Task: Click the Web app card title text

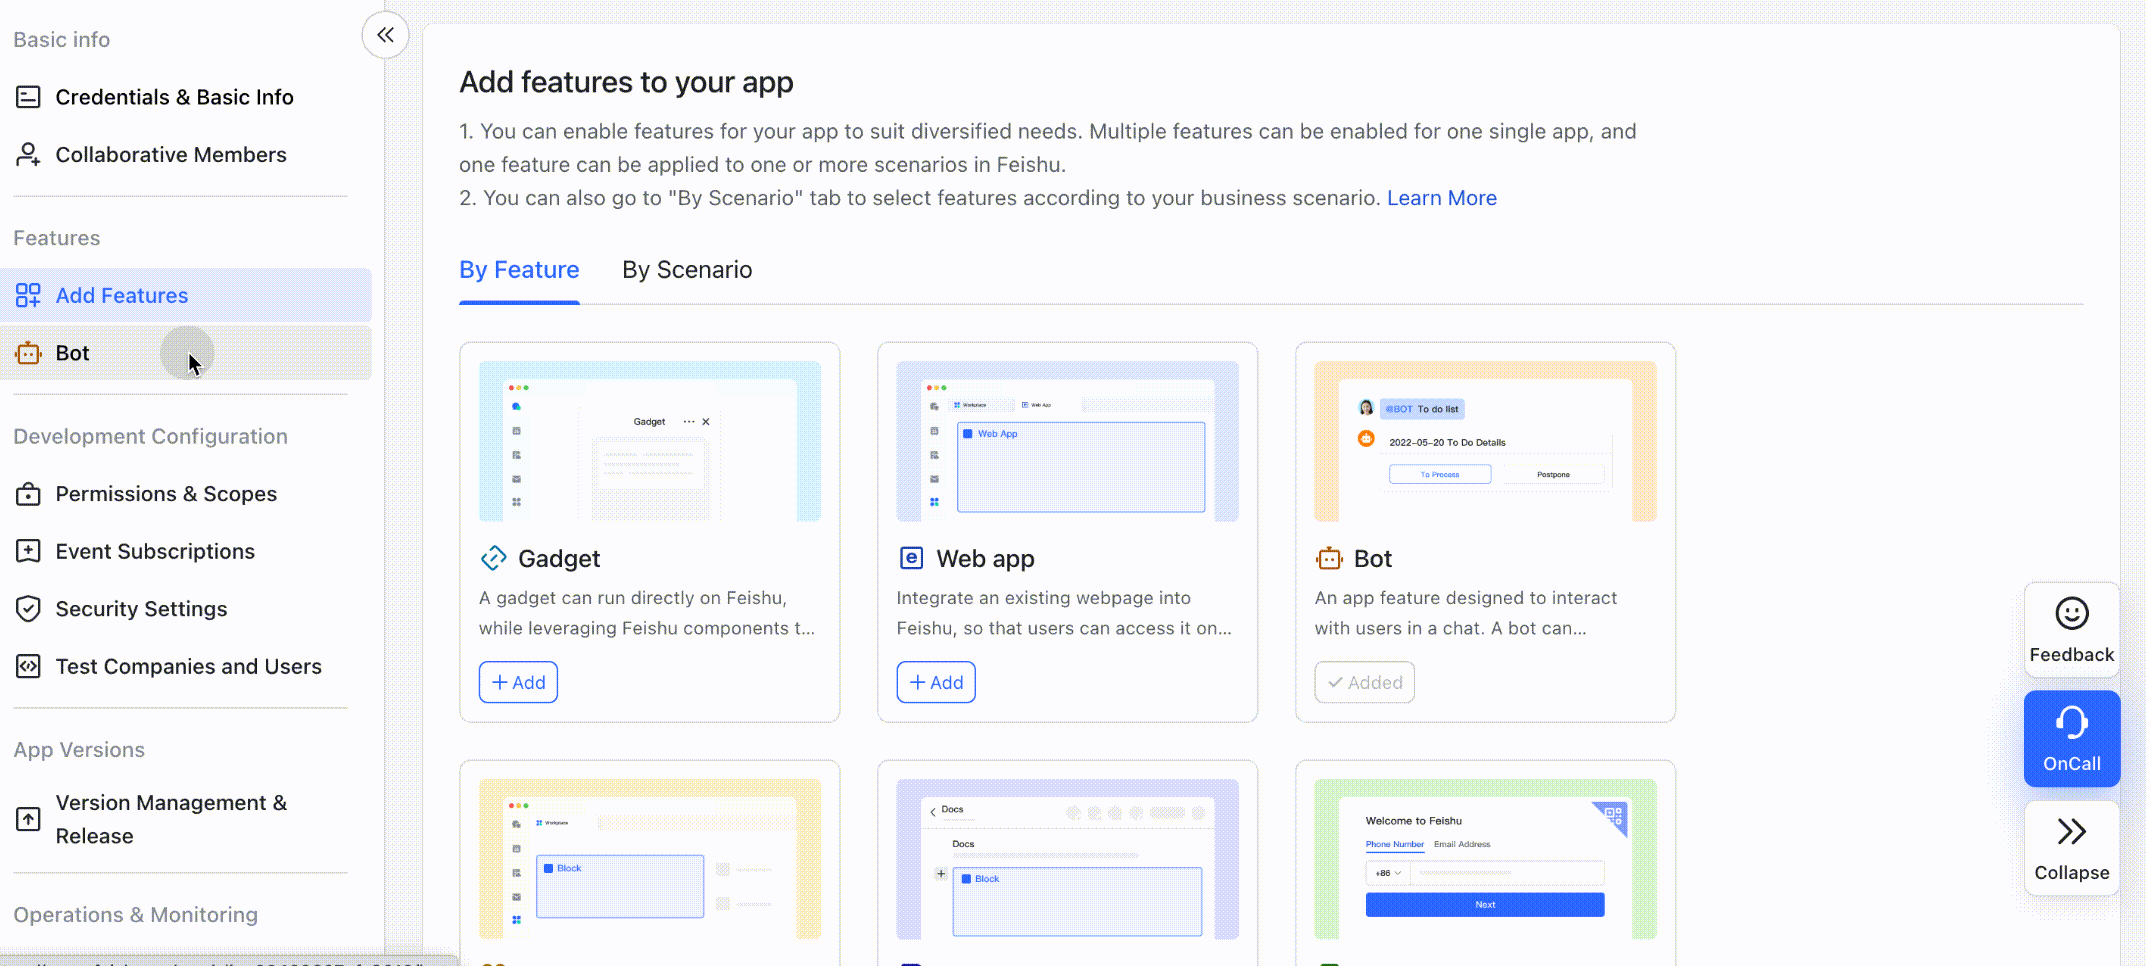Action: pos(985,558)
